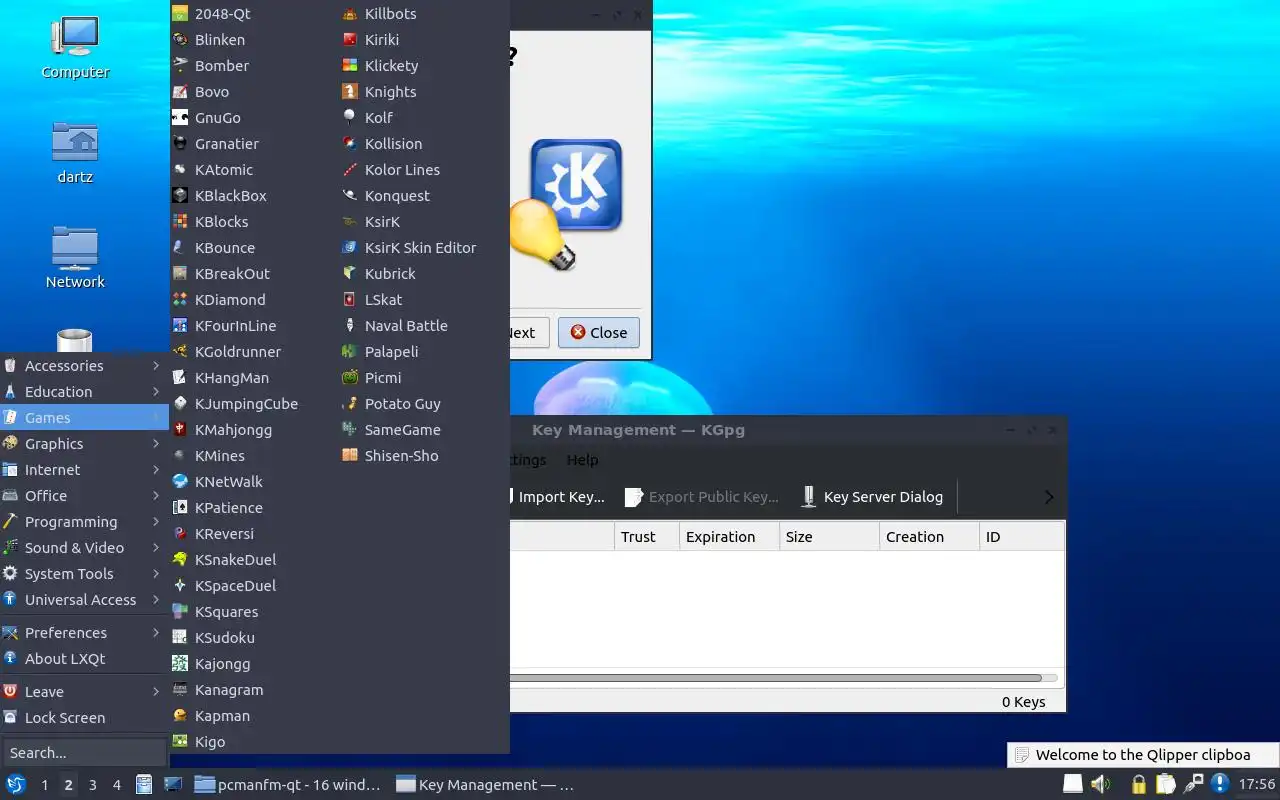
Task: Start Granatier game
Action: (x=255, y=144)
